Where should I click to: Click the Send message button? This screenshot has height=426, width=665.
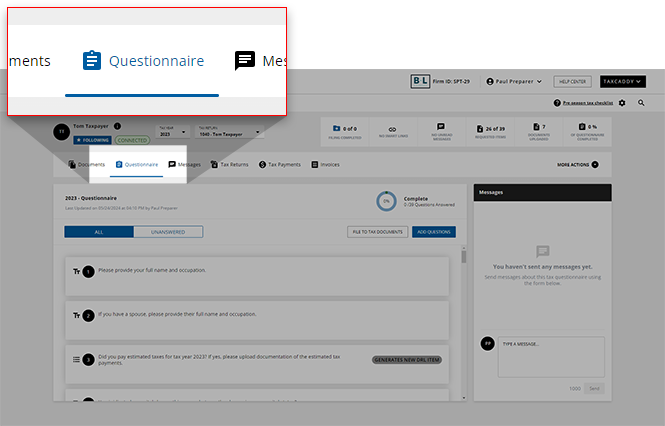[x=594, y=389]
